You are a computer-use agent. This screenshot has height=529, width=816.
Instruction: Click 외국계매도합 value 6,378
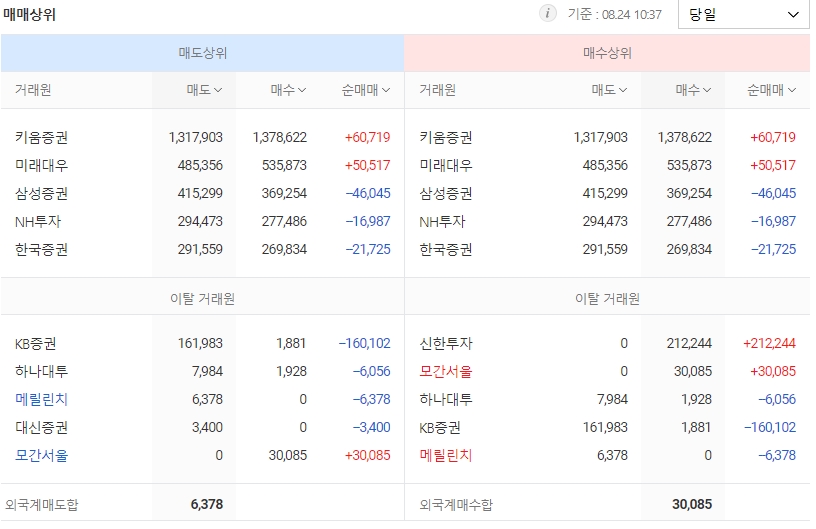207,504
